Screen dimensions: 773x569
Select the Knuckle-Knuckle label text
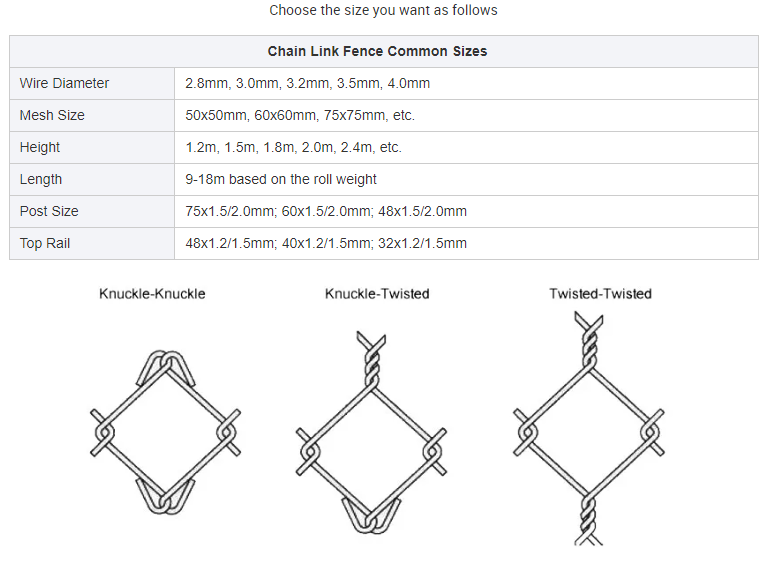(x=152, y=294)
